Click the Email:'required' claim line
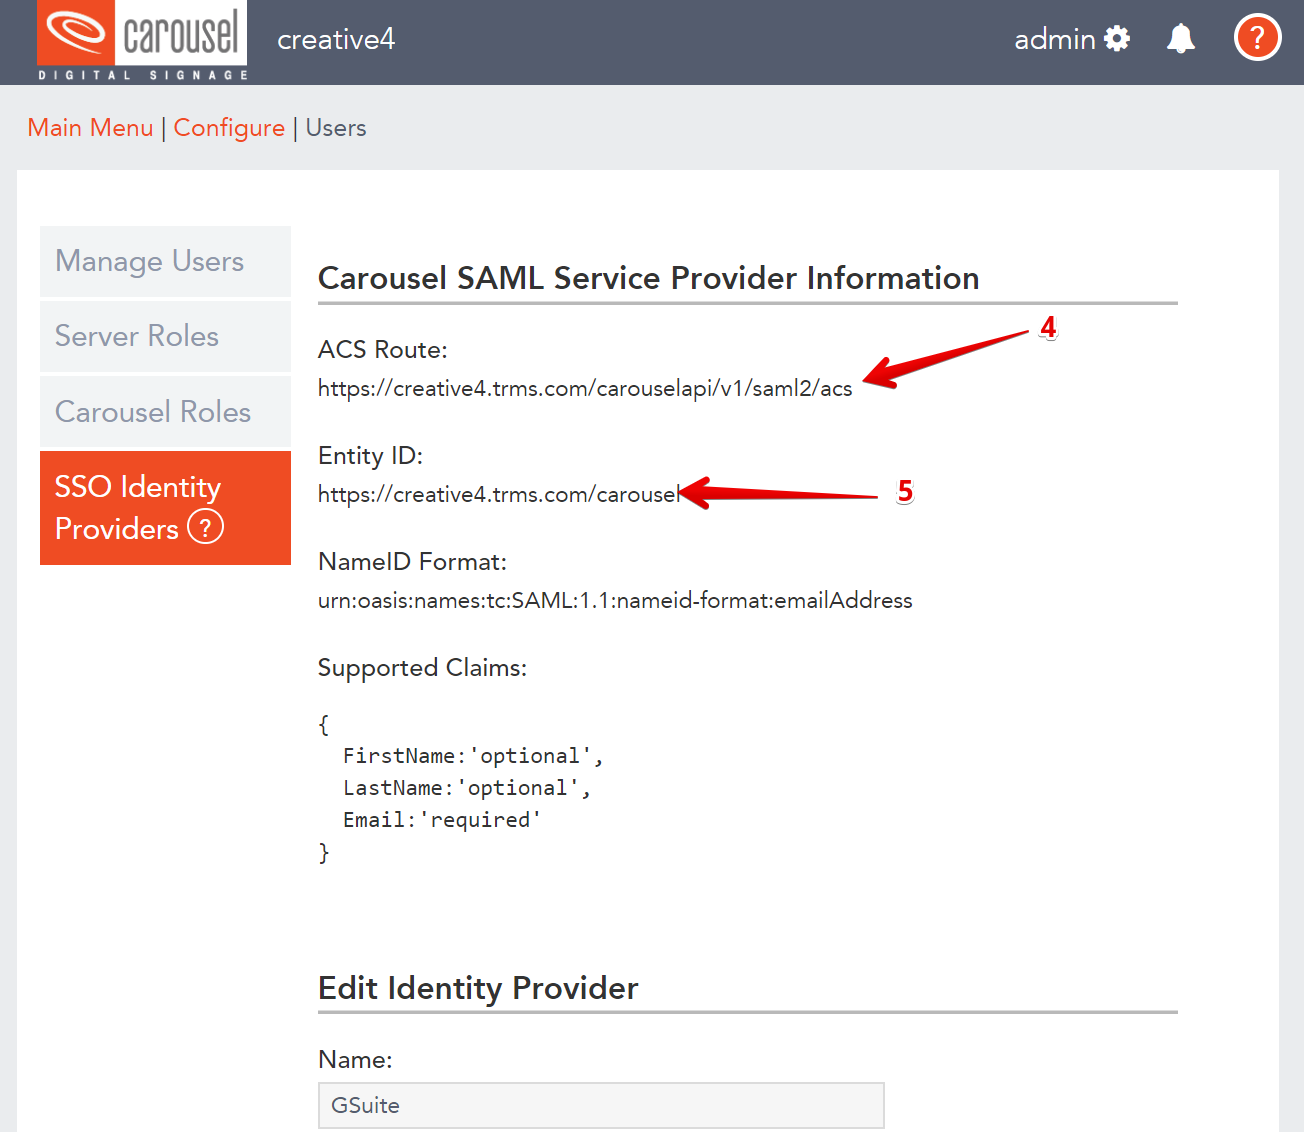The height and width of the screenshot is (1132, 1309). [x=442, y=820]
